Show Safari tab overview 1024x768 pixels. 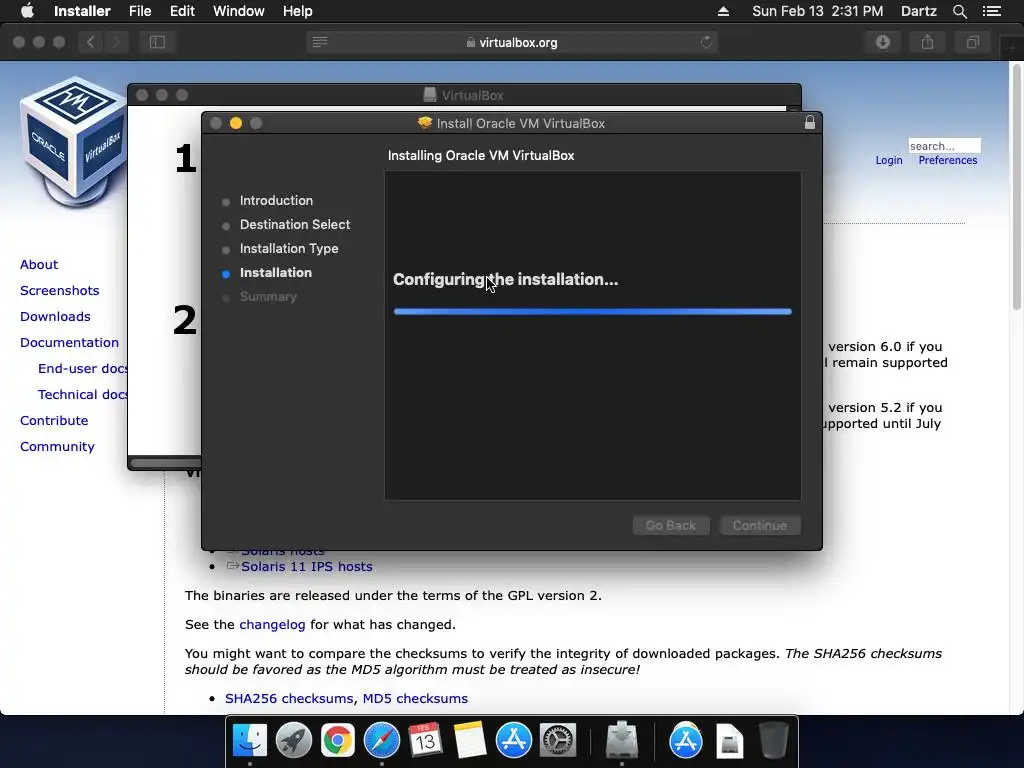click(x=972, y=42)
